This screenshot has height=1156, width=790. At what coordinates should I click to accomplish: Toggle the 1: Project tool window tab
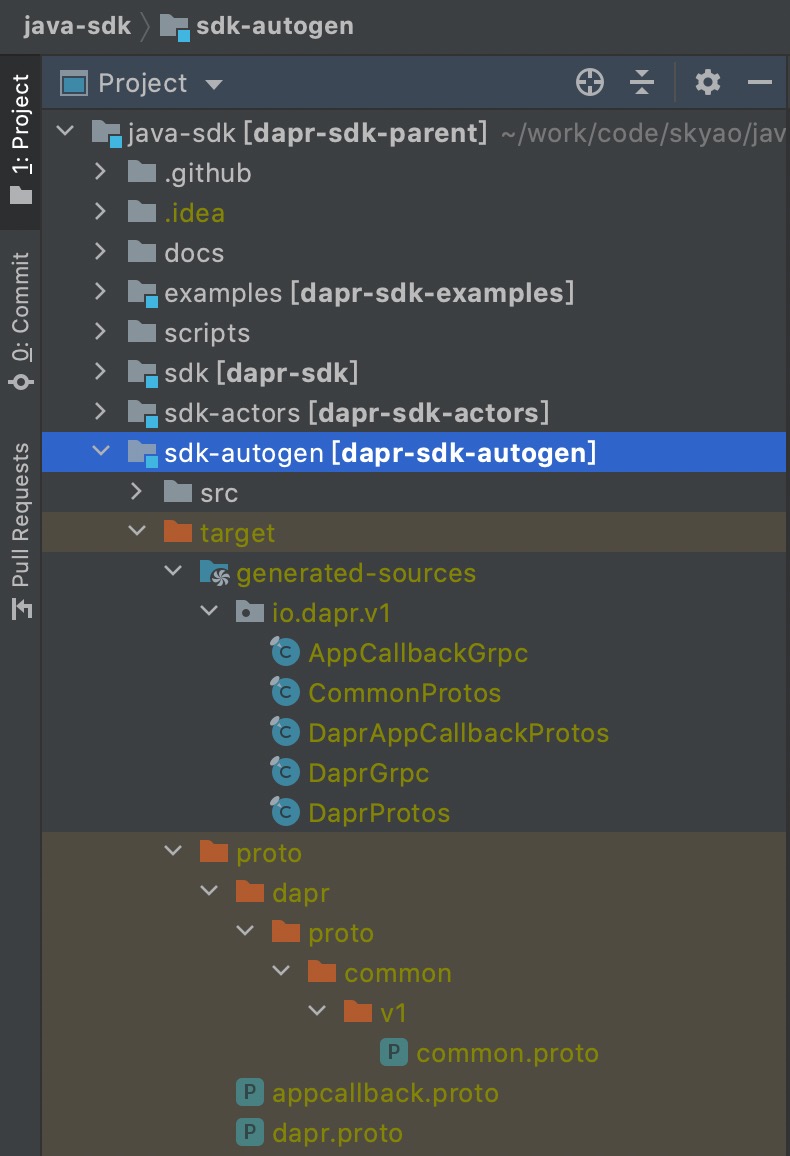coord(21,139)
